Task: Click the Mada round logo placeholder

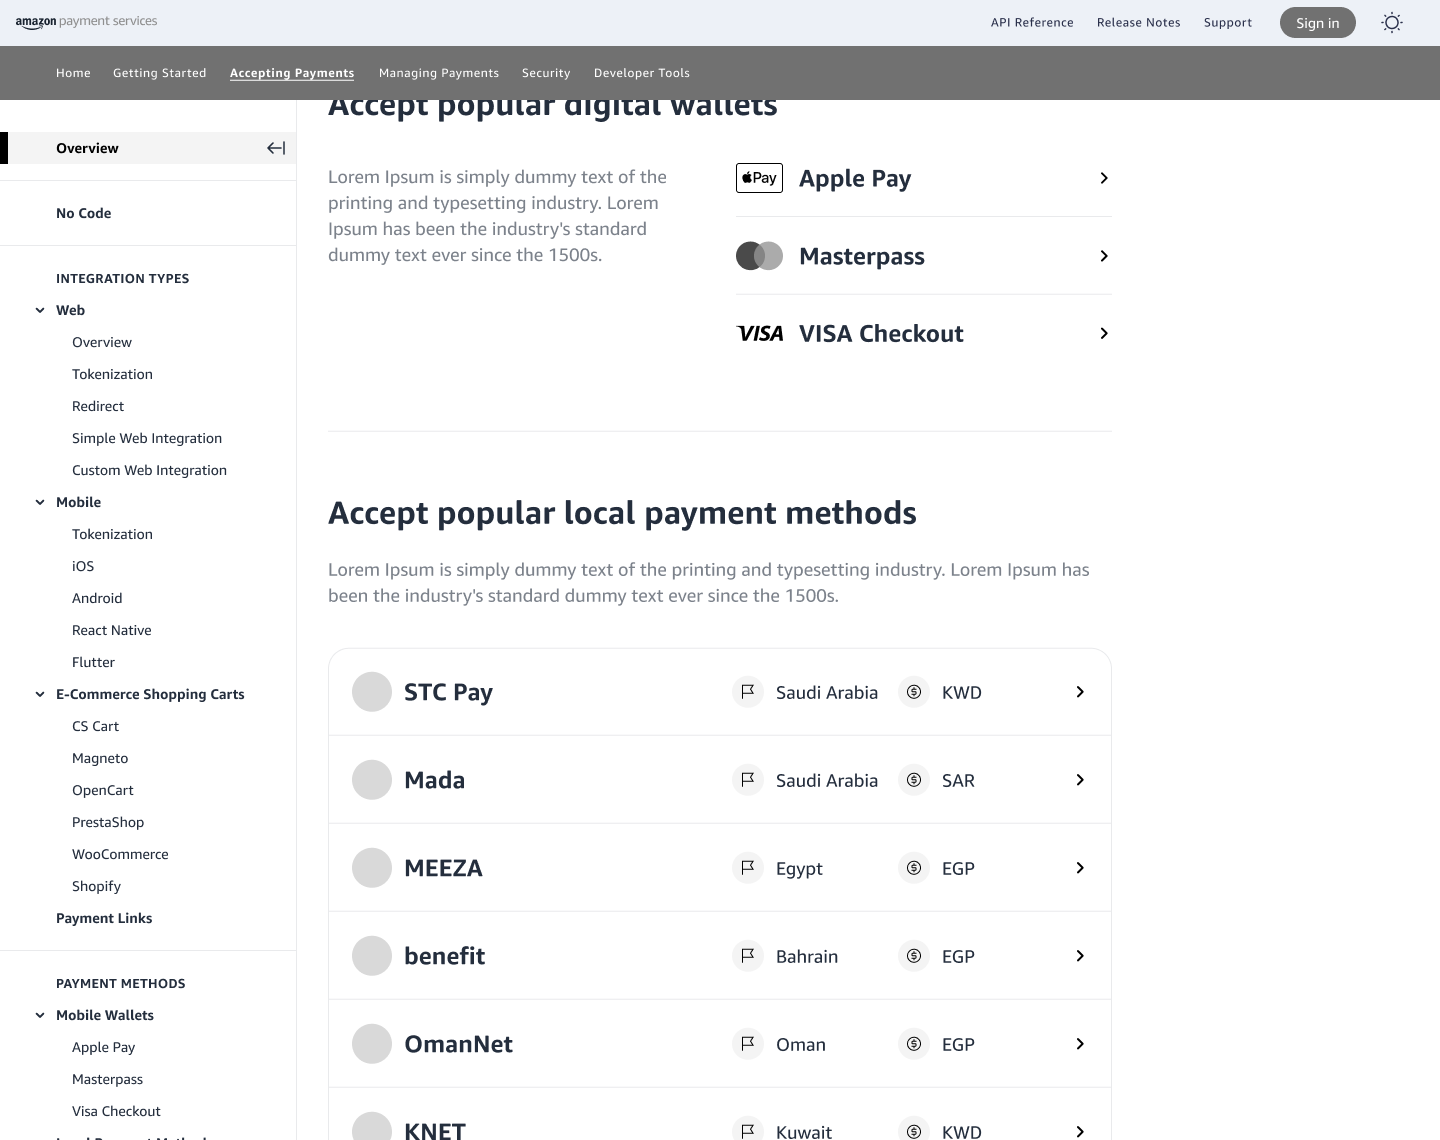Action: coord(372,780)
